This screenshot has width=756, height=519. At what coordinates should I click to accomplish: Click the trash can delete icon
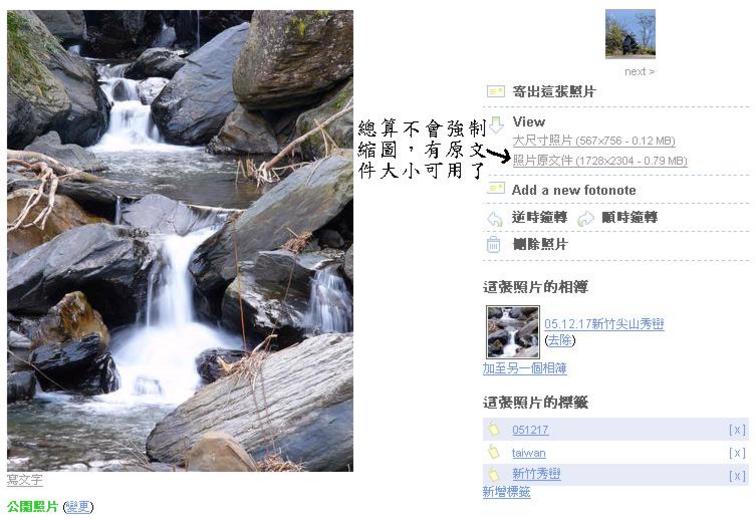(493, 245)
